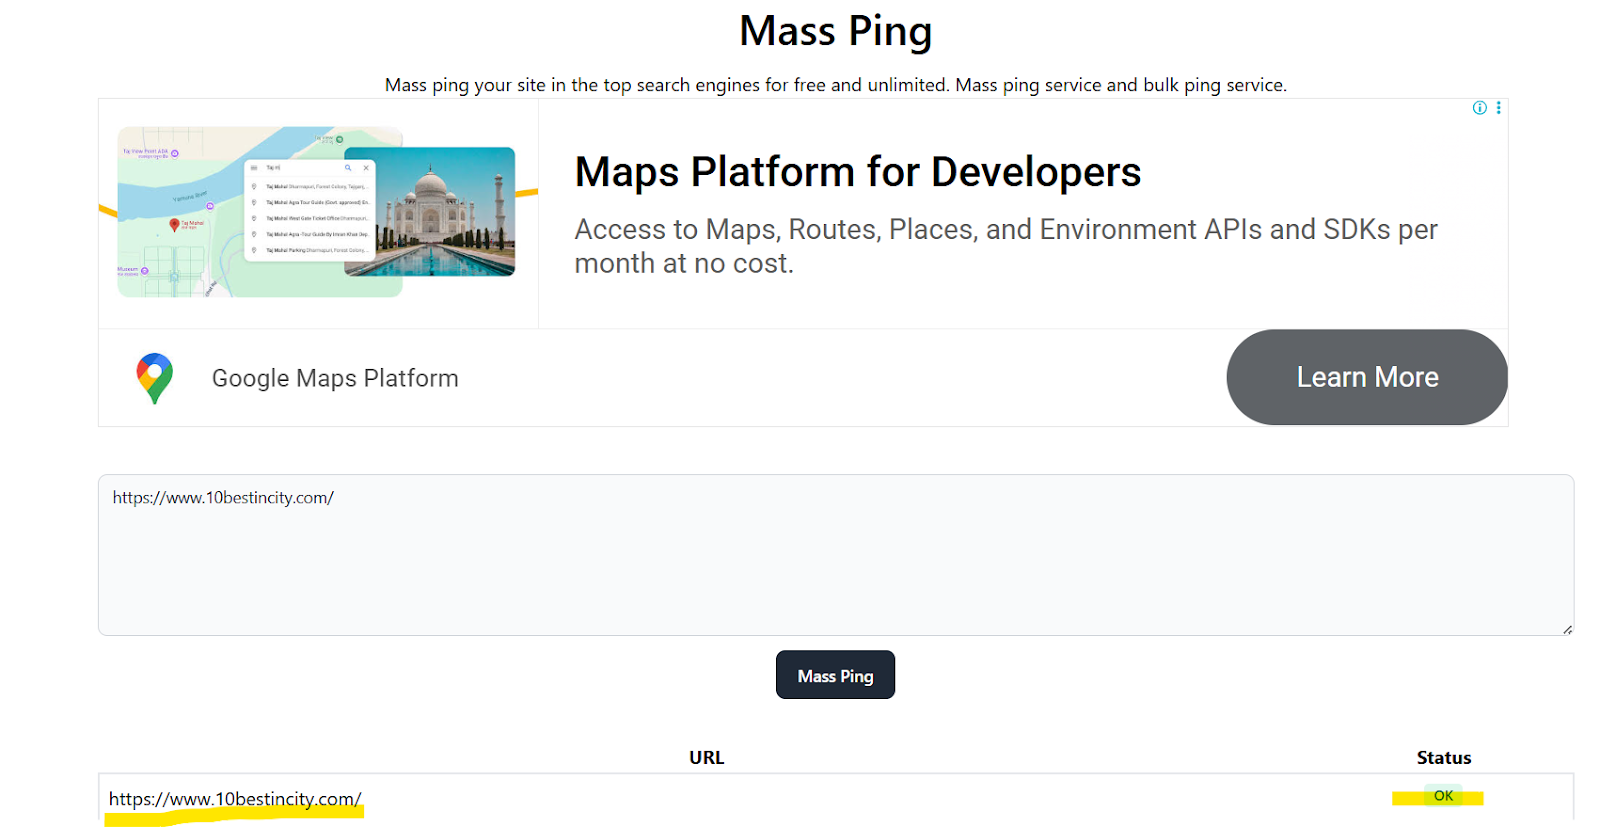This screenshot has width=1600, height=827.
Task: Click the Learn More ad button
Action: 1367,377
